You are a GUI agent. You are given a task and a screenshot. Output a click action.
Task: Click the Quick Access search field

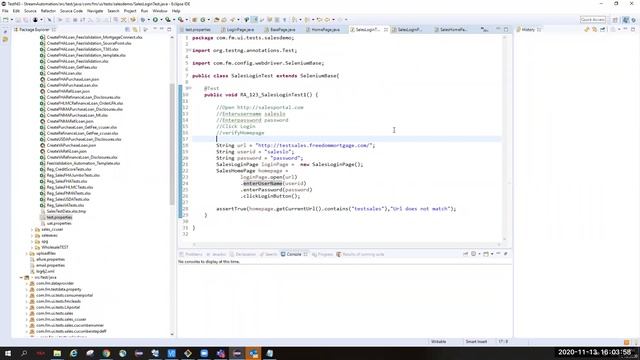(593, 20)
